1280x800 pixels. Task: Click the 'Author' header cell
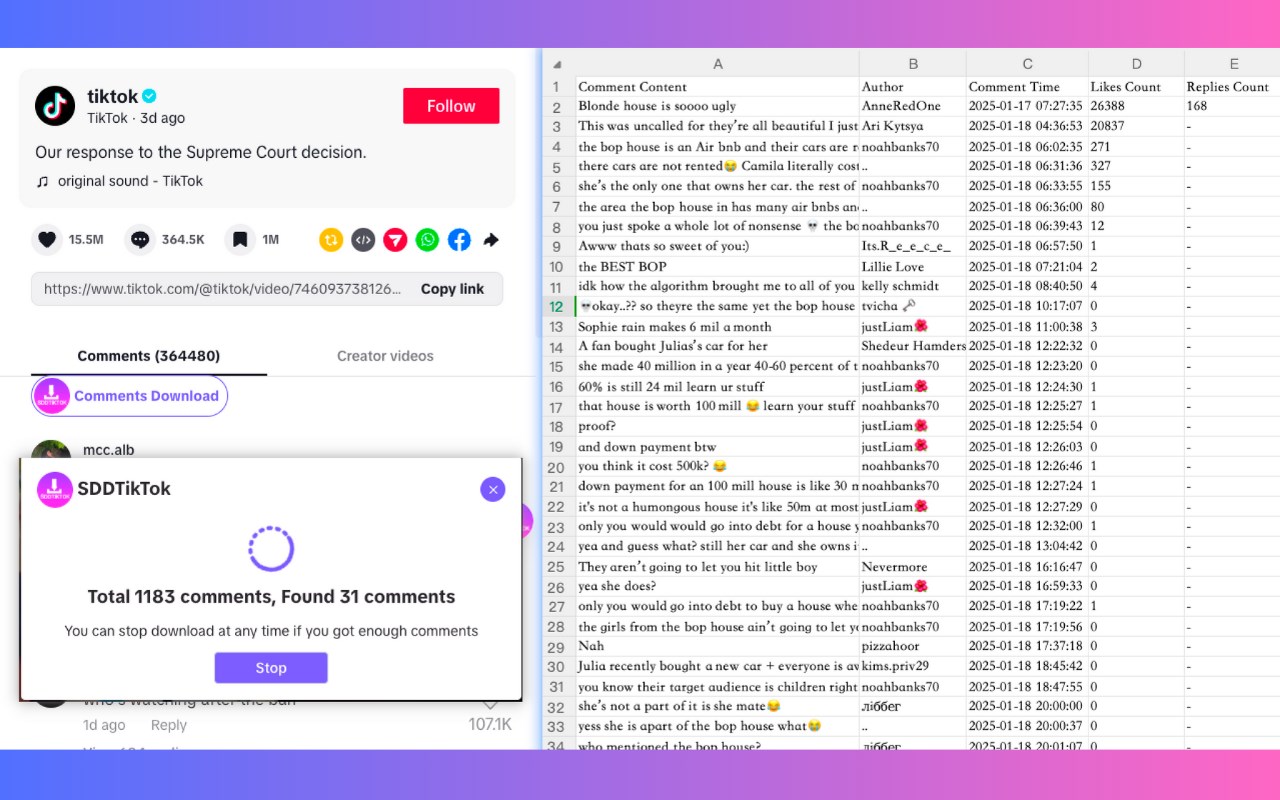(913, 87)
